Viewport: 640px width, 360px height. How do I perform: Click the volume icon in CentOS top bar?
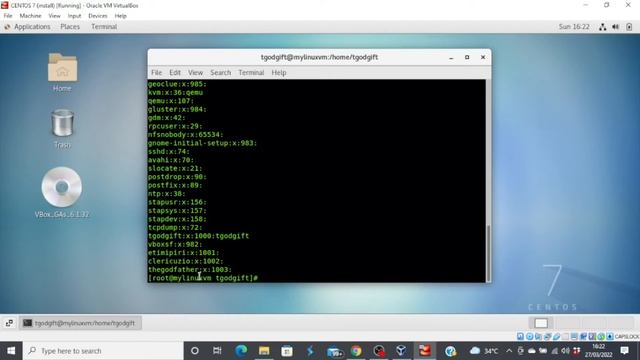click(x=616, y=27)
